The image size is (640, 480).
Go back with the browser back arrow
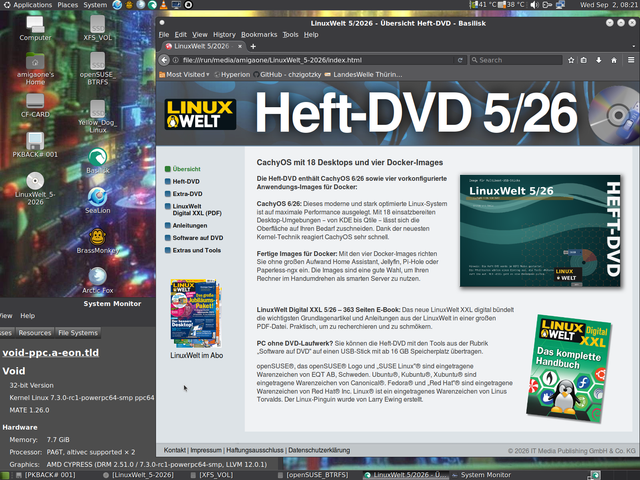[164, 60]
